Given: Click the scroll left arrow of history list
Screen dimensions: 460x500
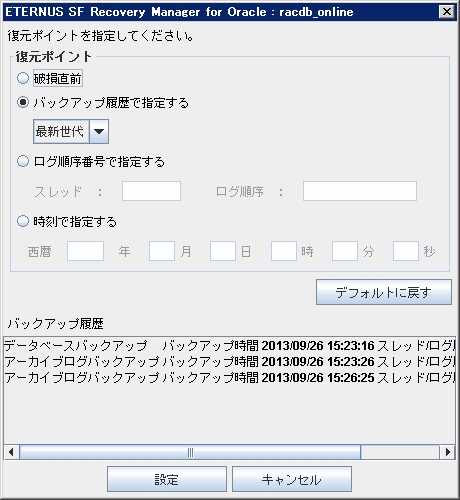Looking at the screenshot, I should 11,452.
